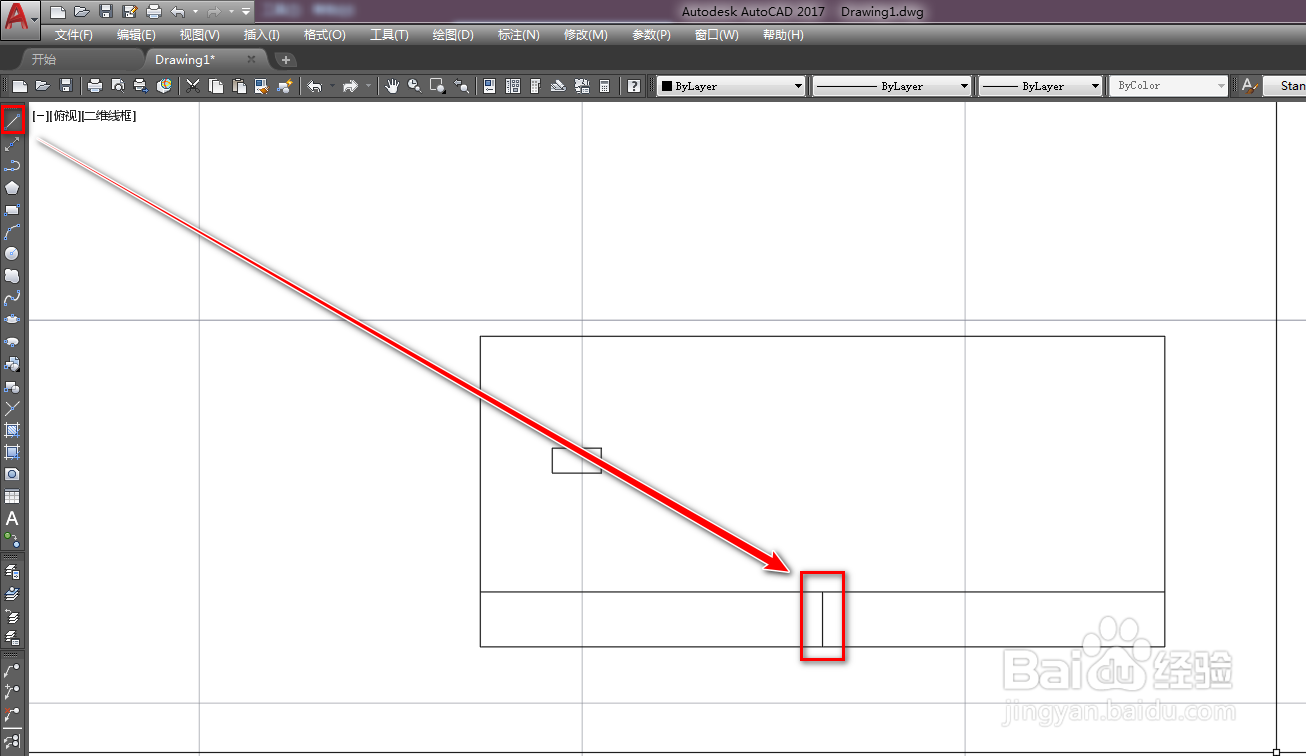This screenshot has width=1306, height=756.
Task: Select the Insert Block tool
Action: [x=12, y=364]
